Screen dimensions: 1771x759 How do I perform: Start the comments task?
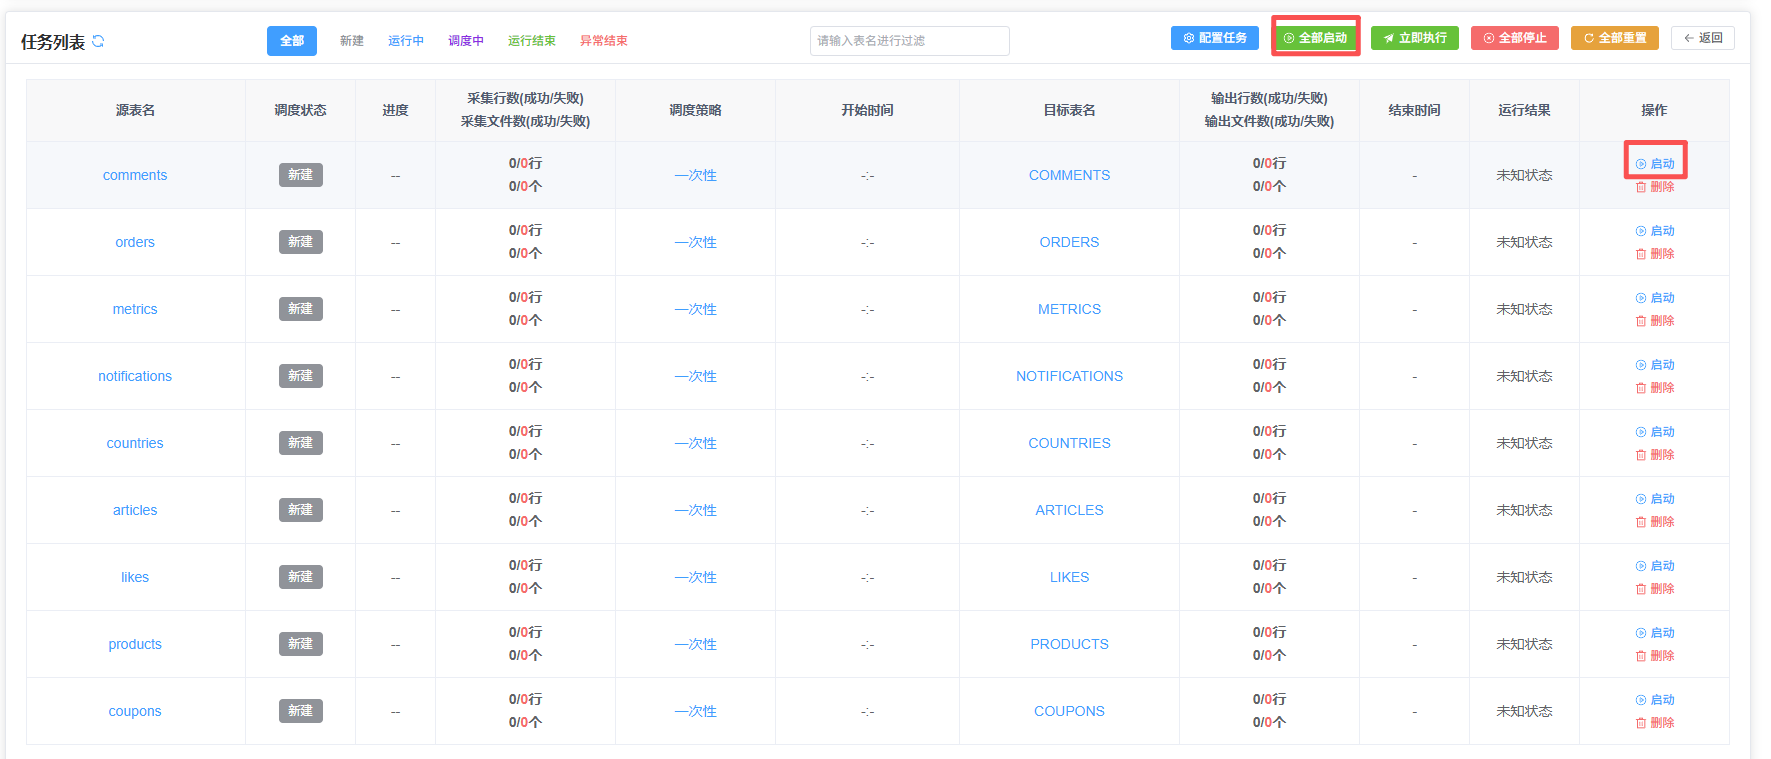[x=1655, y=164]
